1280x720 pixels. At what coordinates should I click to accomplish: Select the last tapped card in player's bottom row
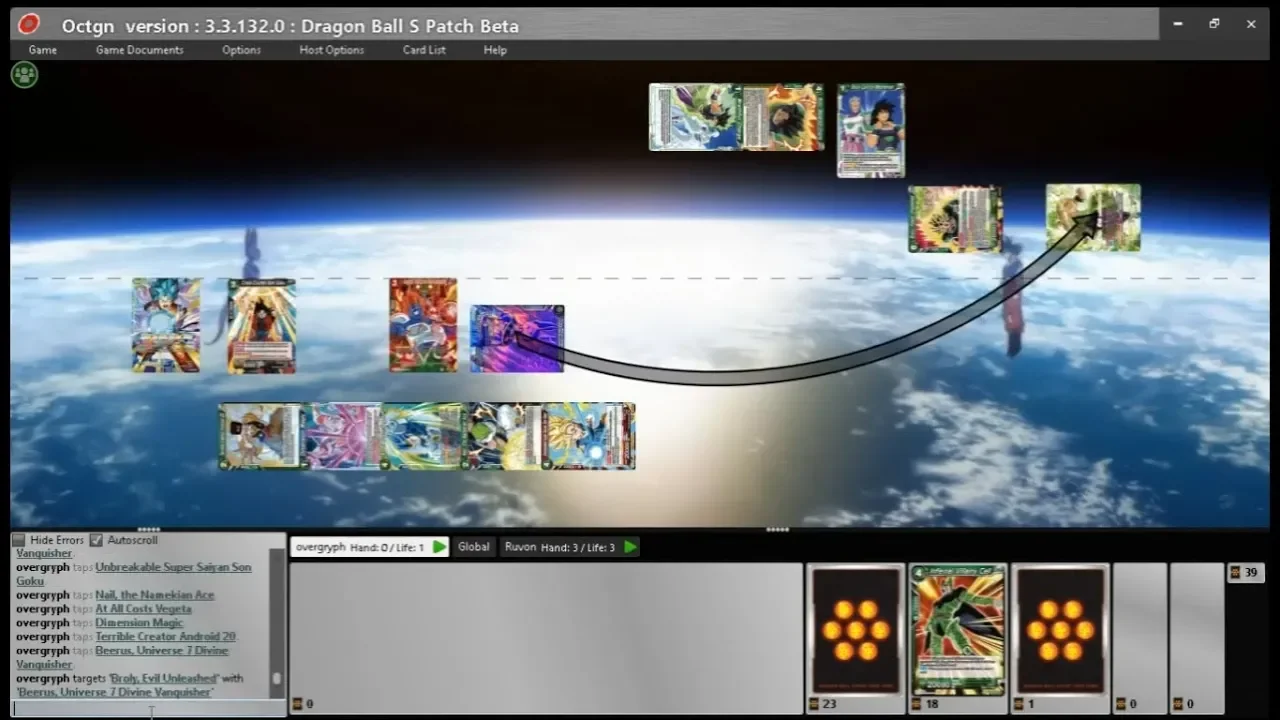click(589, 436)
